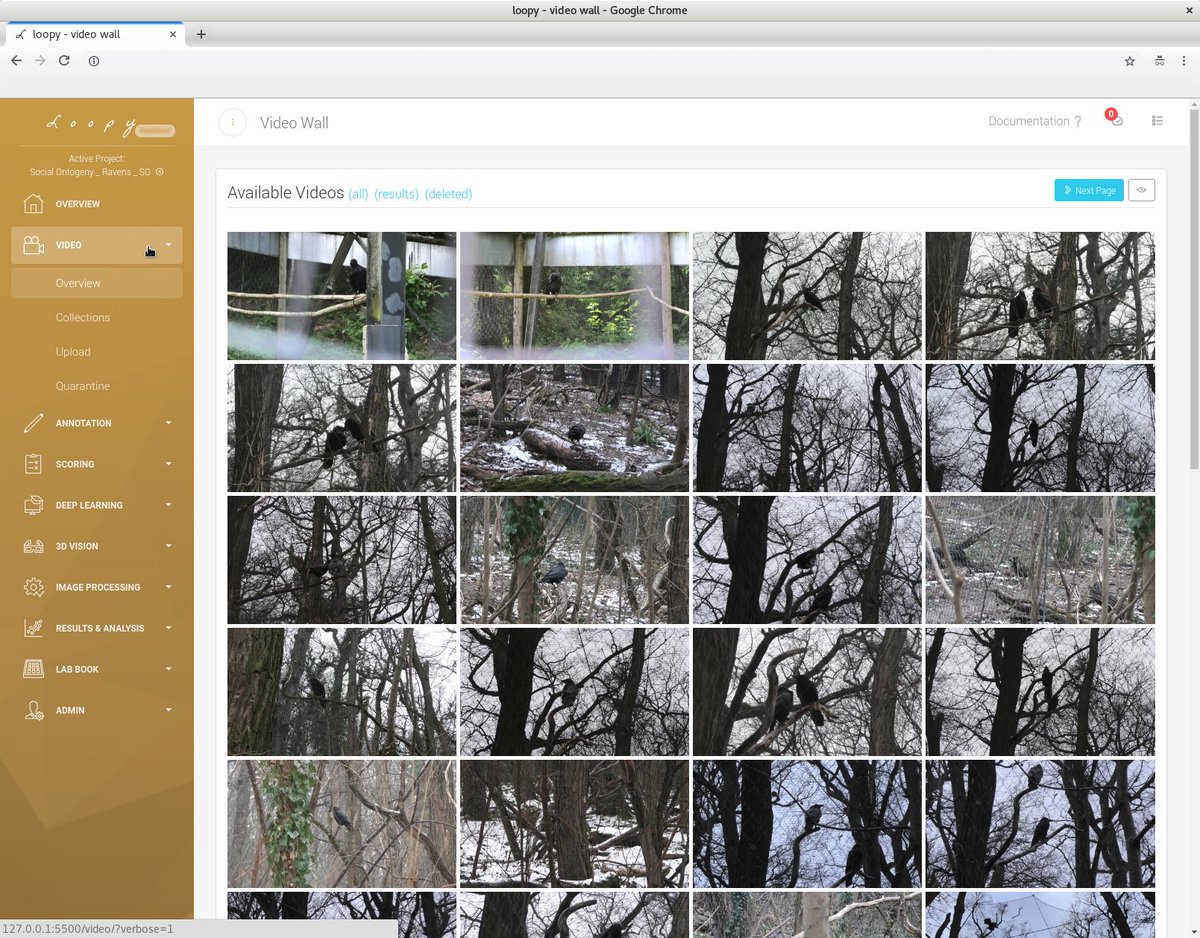This screenshot has width=1200, height=938.
Task: Click the Scoring clipboard icon
Action: tap(33, 464)
